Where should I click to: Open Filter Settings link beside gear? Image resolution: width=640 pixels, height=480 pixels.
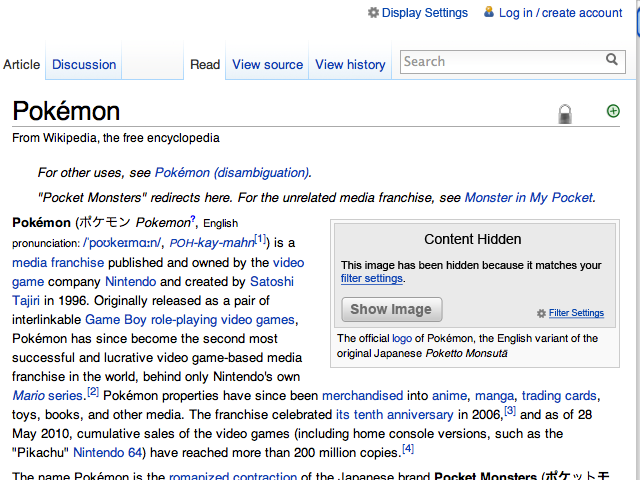576,313
